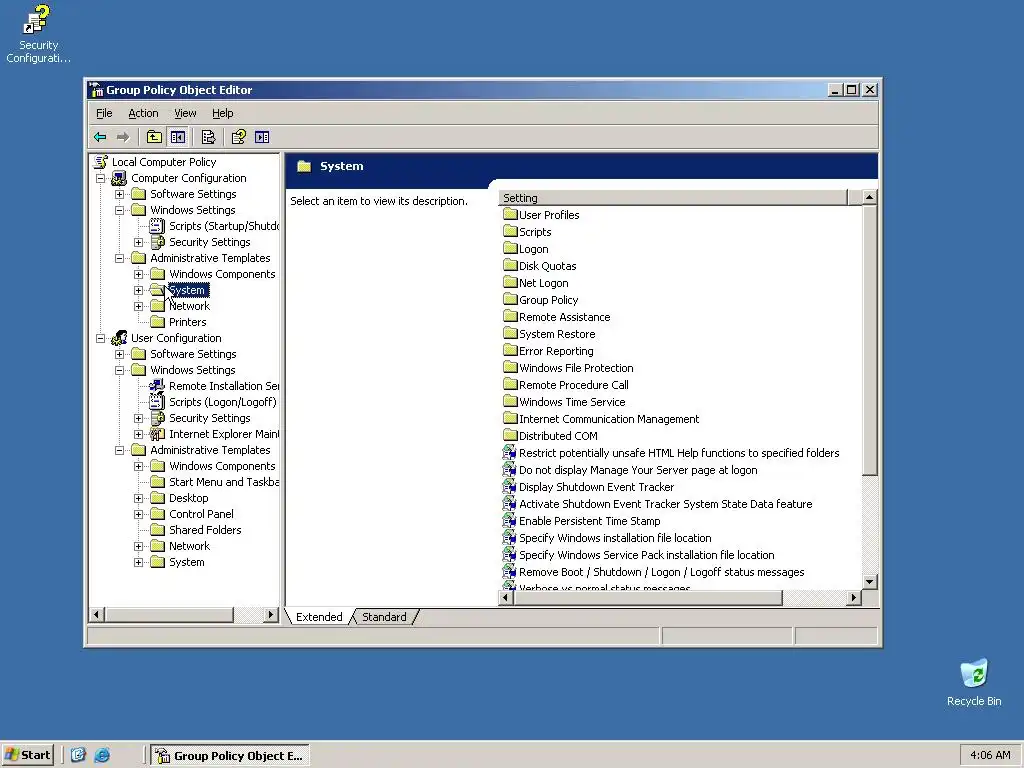
Task: Click the Help toolbar icon
Action: pyautogui.click(x=238, y=137)
